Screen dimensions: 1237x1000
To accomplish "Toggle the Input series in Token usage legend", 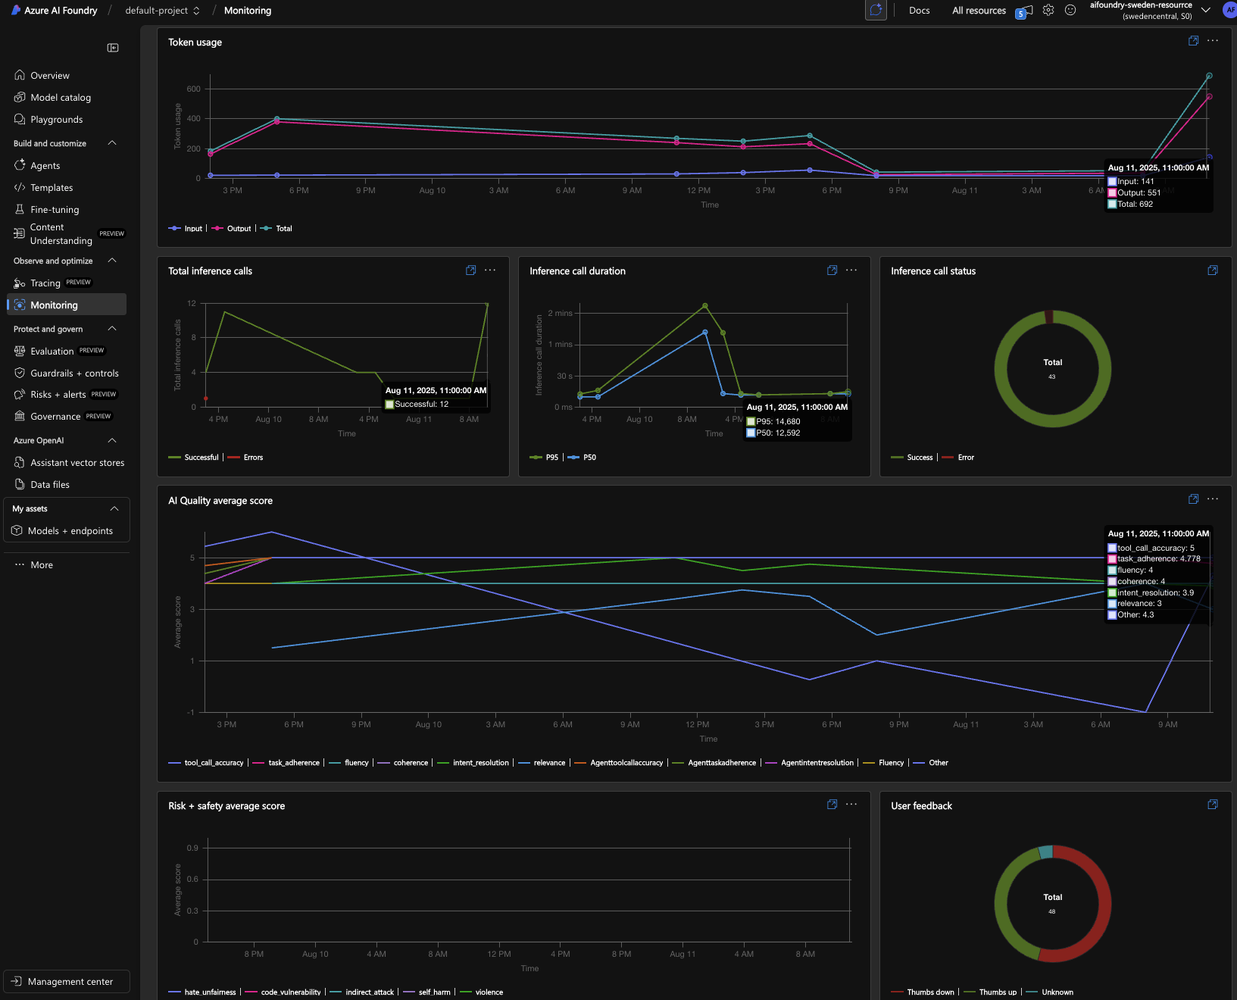I will tap(186, 228).
